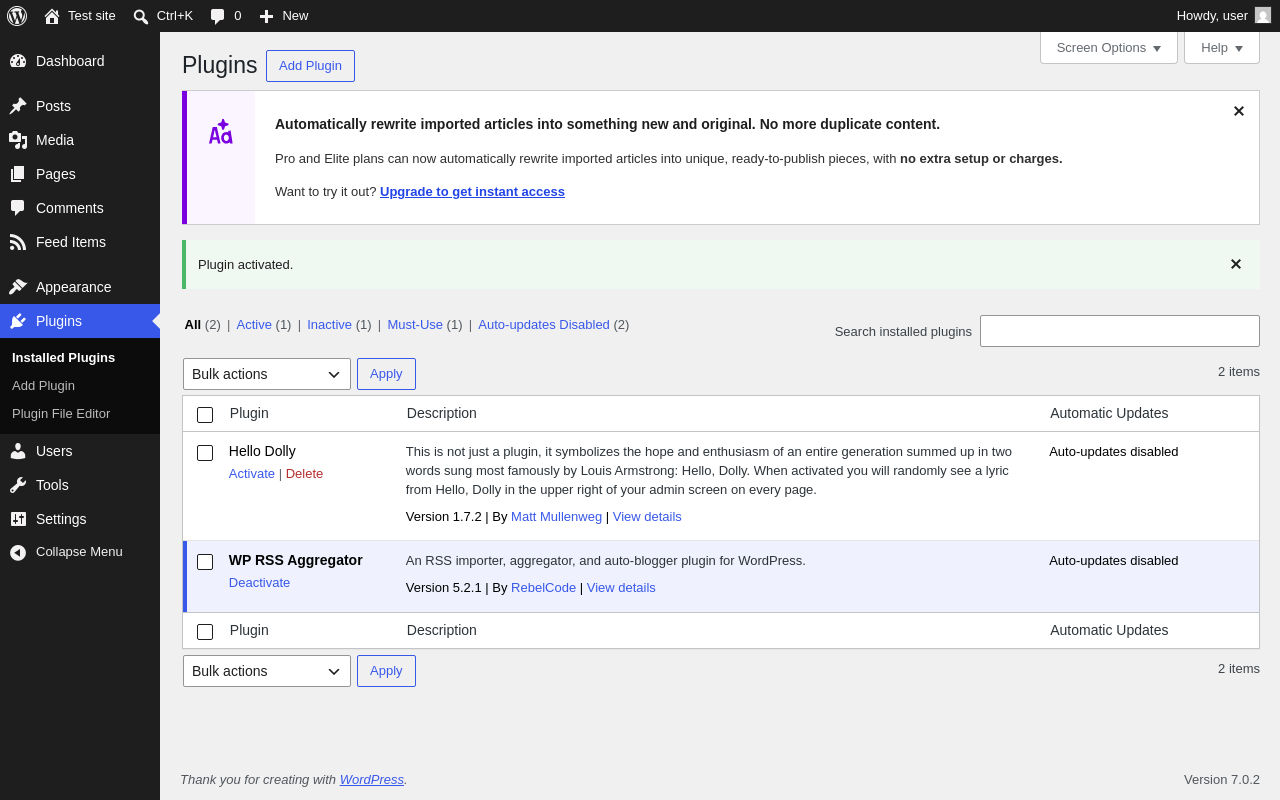Click the purple Aa rewrite icon
1280x800 pixels.
[x=220, y=132]
